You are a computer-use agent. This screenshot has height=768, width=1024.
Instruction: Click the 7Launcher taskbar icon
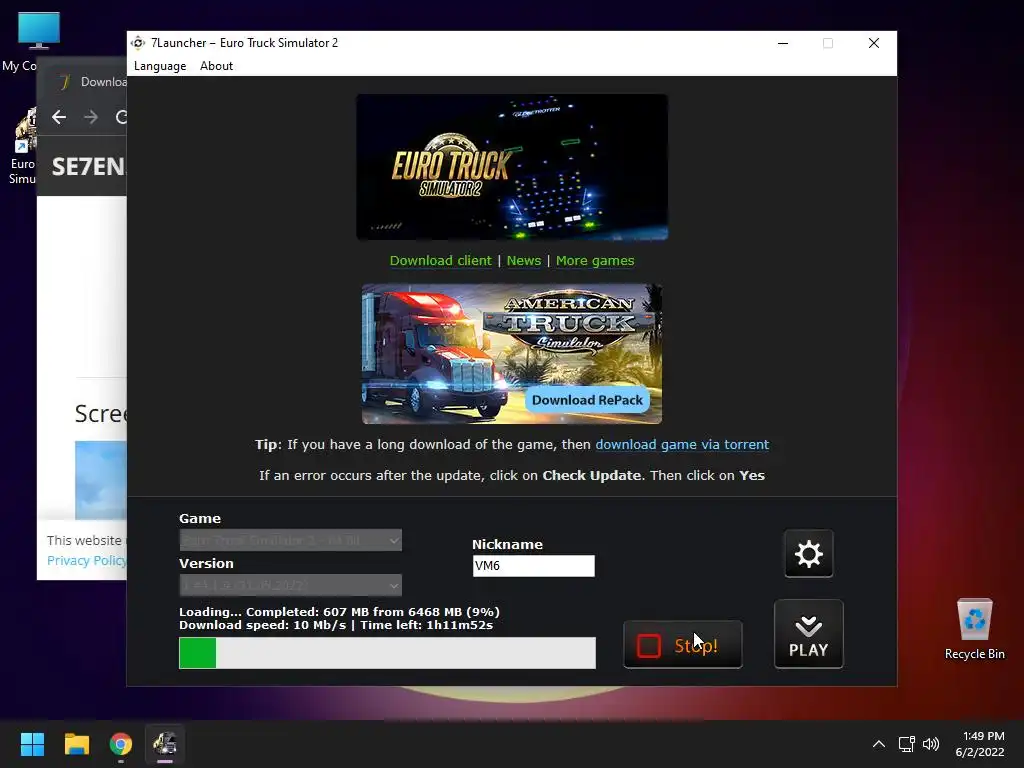click(165, 744)
